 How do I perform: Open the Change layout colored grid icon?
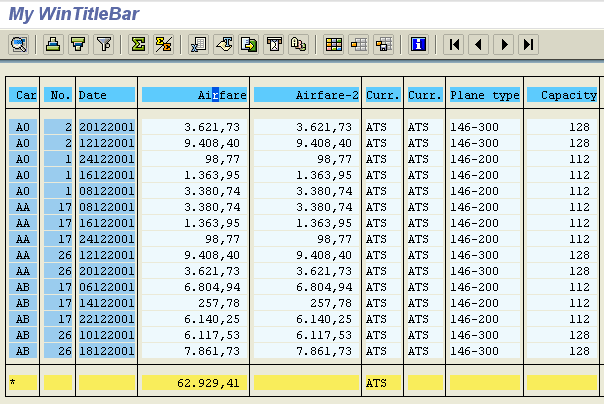point(334,44)
